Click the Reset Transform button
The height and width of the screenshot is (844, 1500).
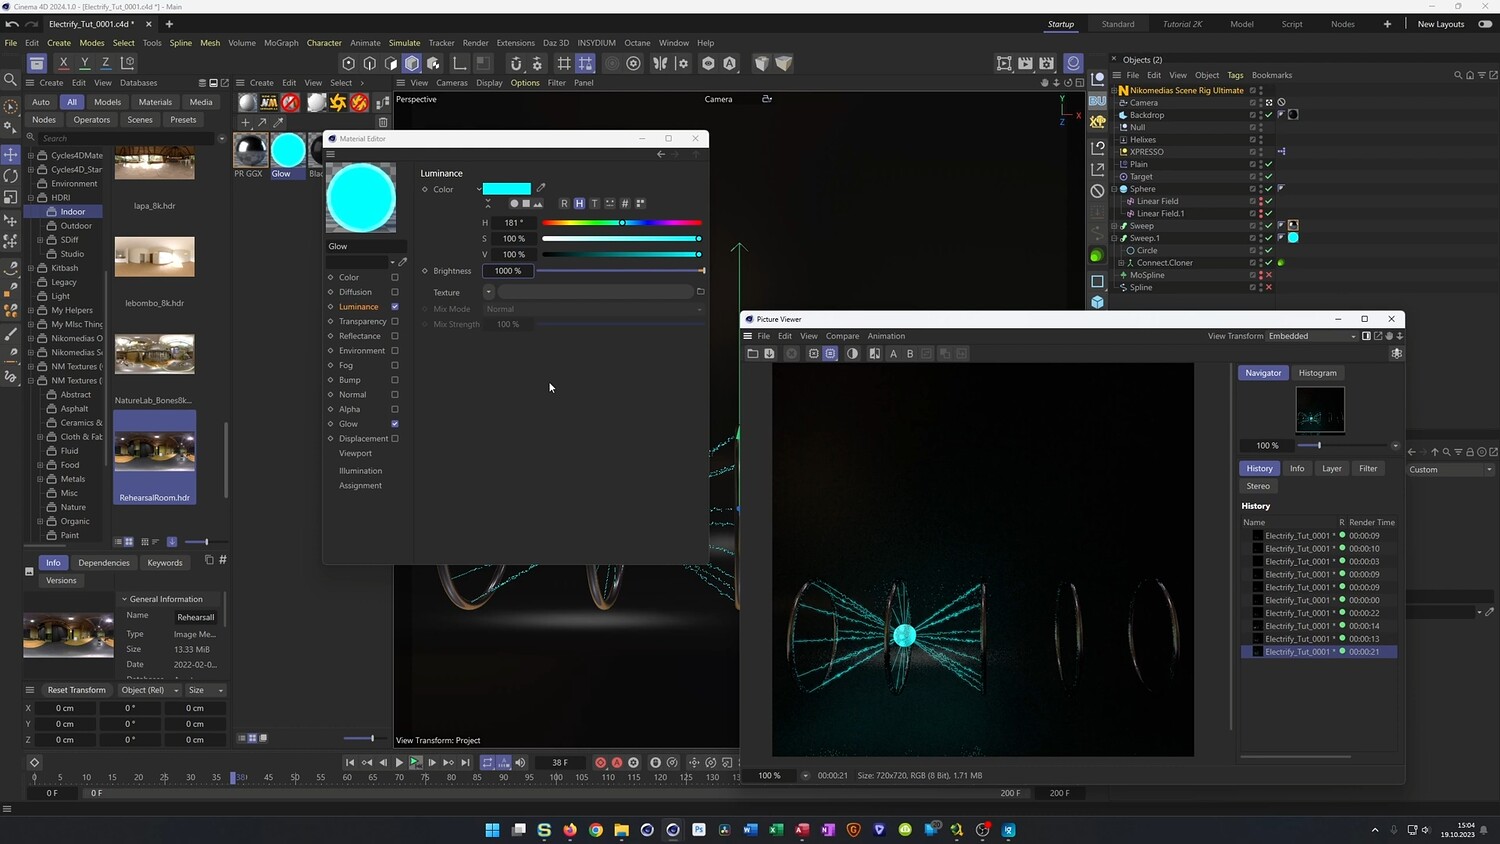76,690
